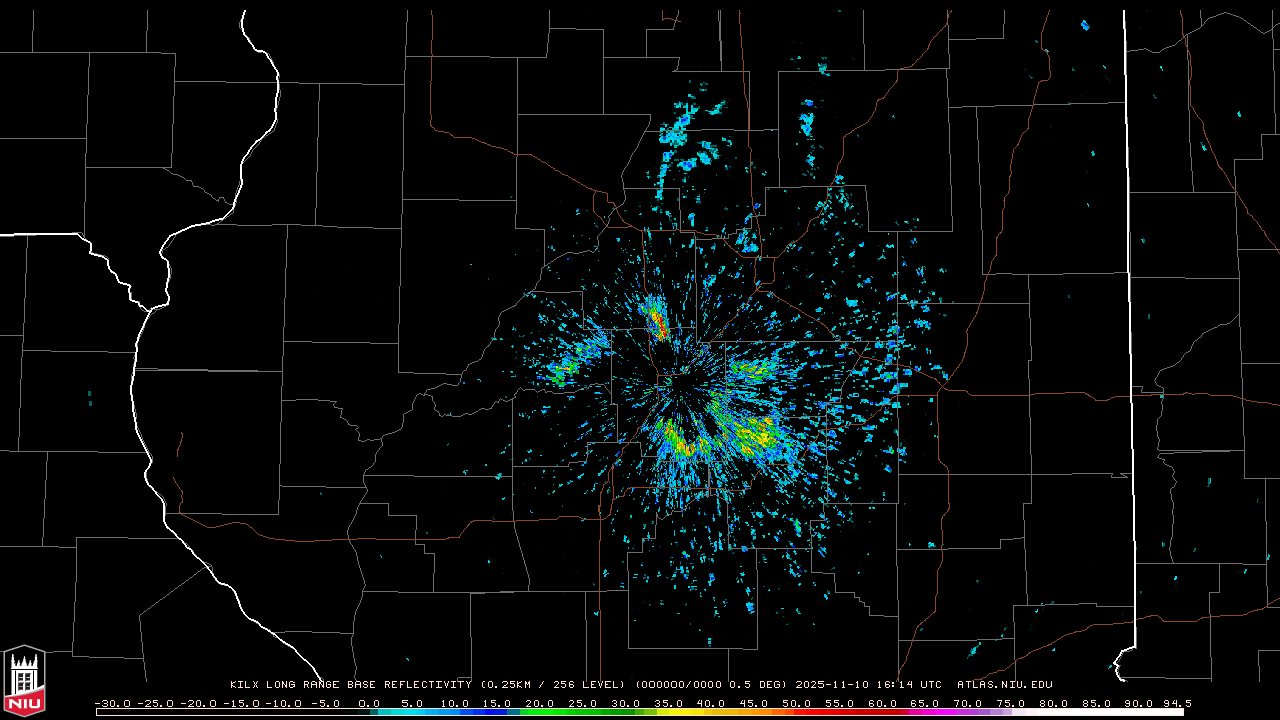The height and width of the screenshot is (720, 1280).
Task: Click the KILX LONG RANGE BASE REFLECTIVITY title
Action: coord(350,685)
